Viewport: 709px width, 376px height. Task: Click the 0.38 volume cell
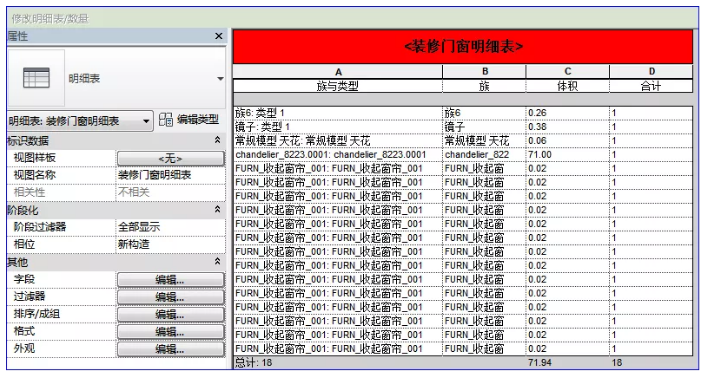(x=567, y=127)
